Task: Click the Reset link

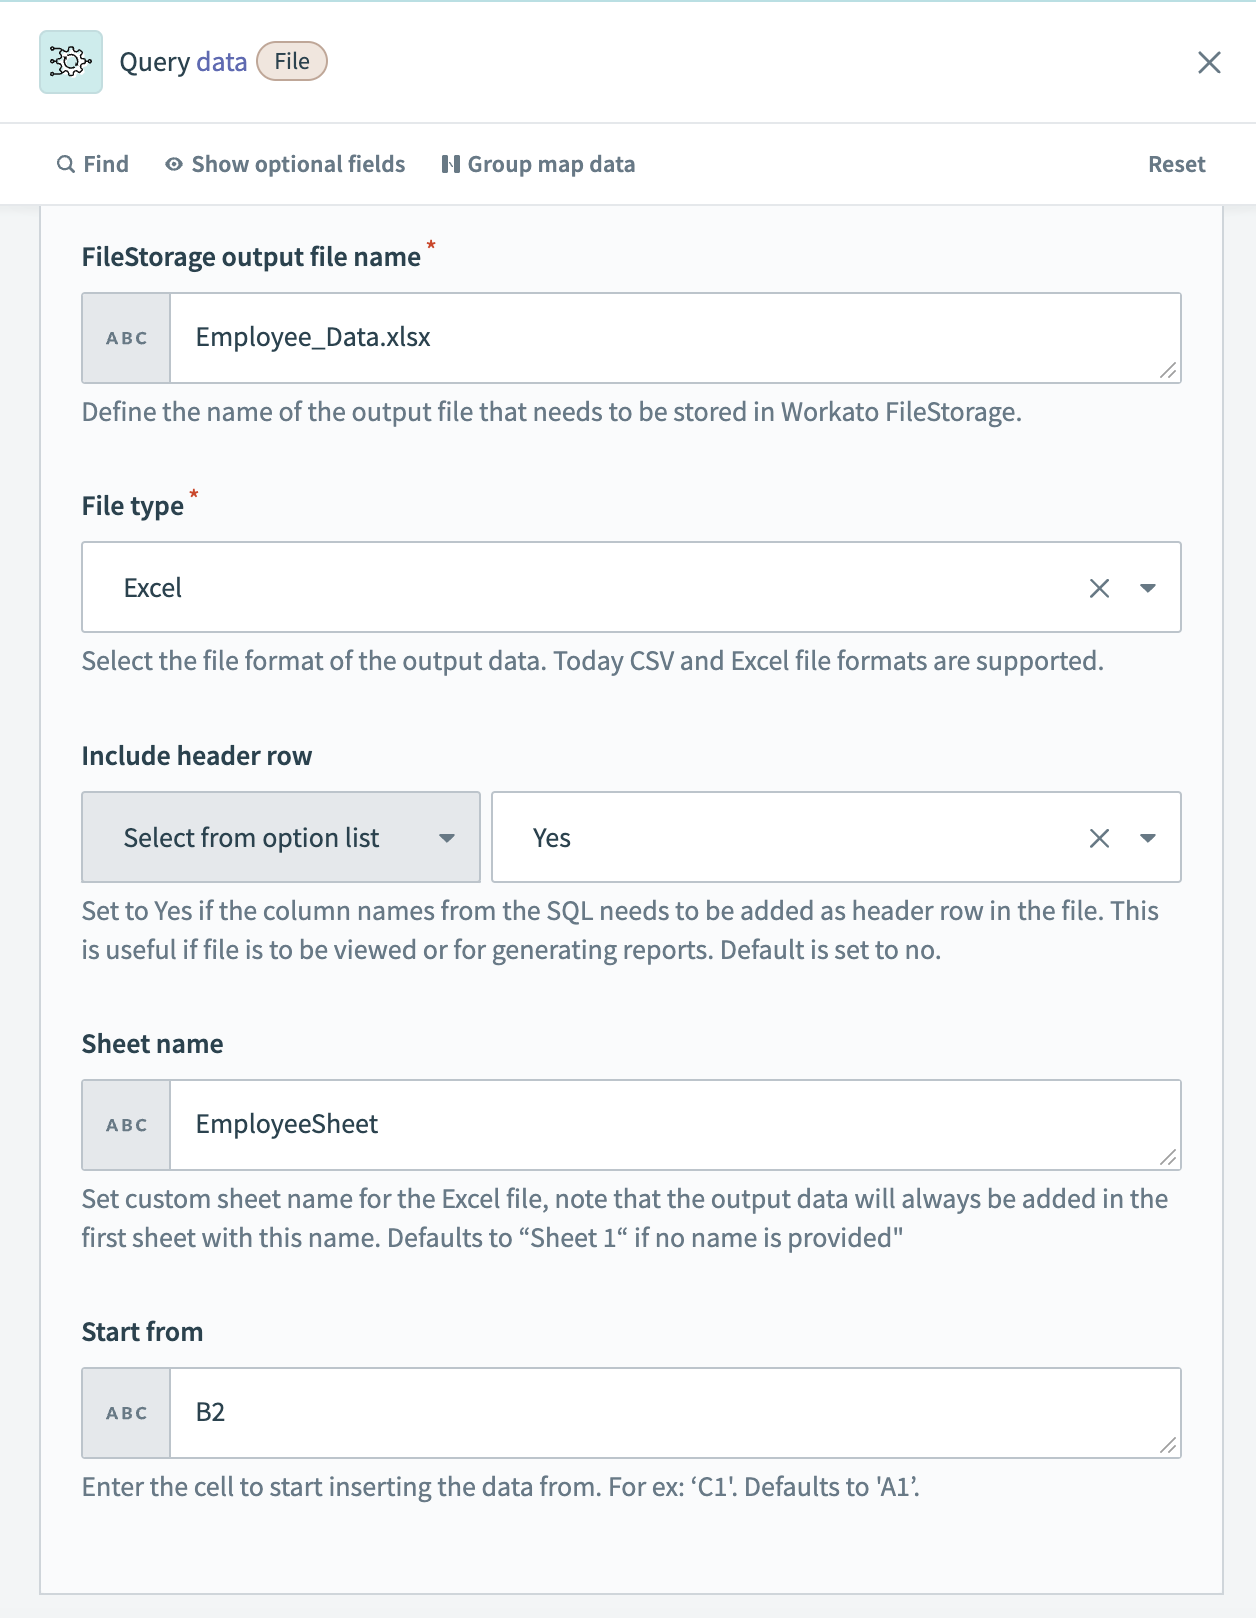Action: (1176, 163)
